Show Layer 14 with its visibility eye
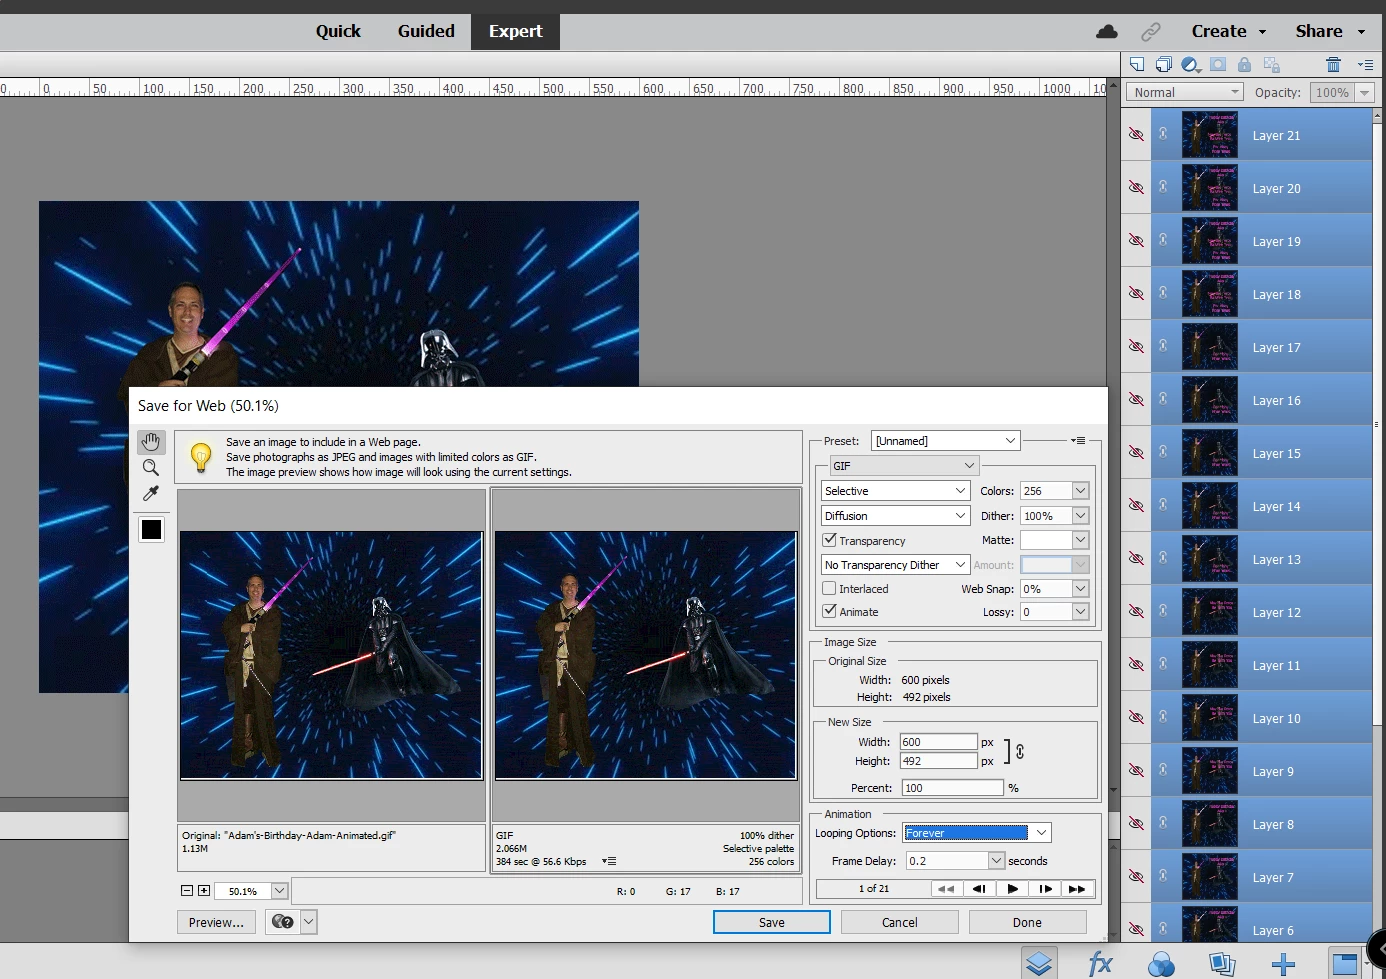The image size is (1386, 979). click(1136, 505)
